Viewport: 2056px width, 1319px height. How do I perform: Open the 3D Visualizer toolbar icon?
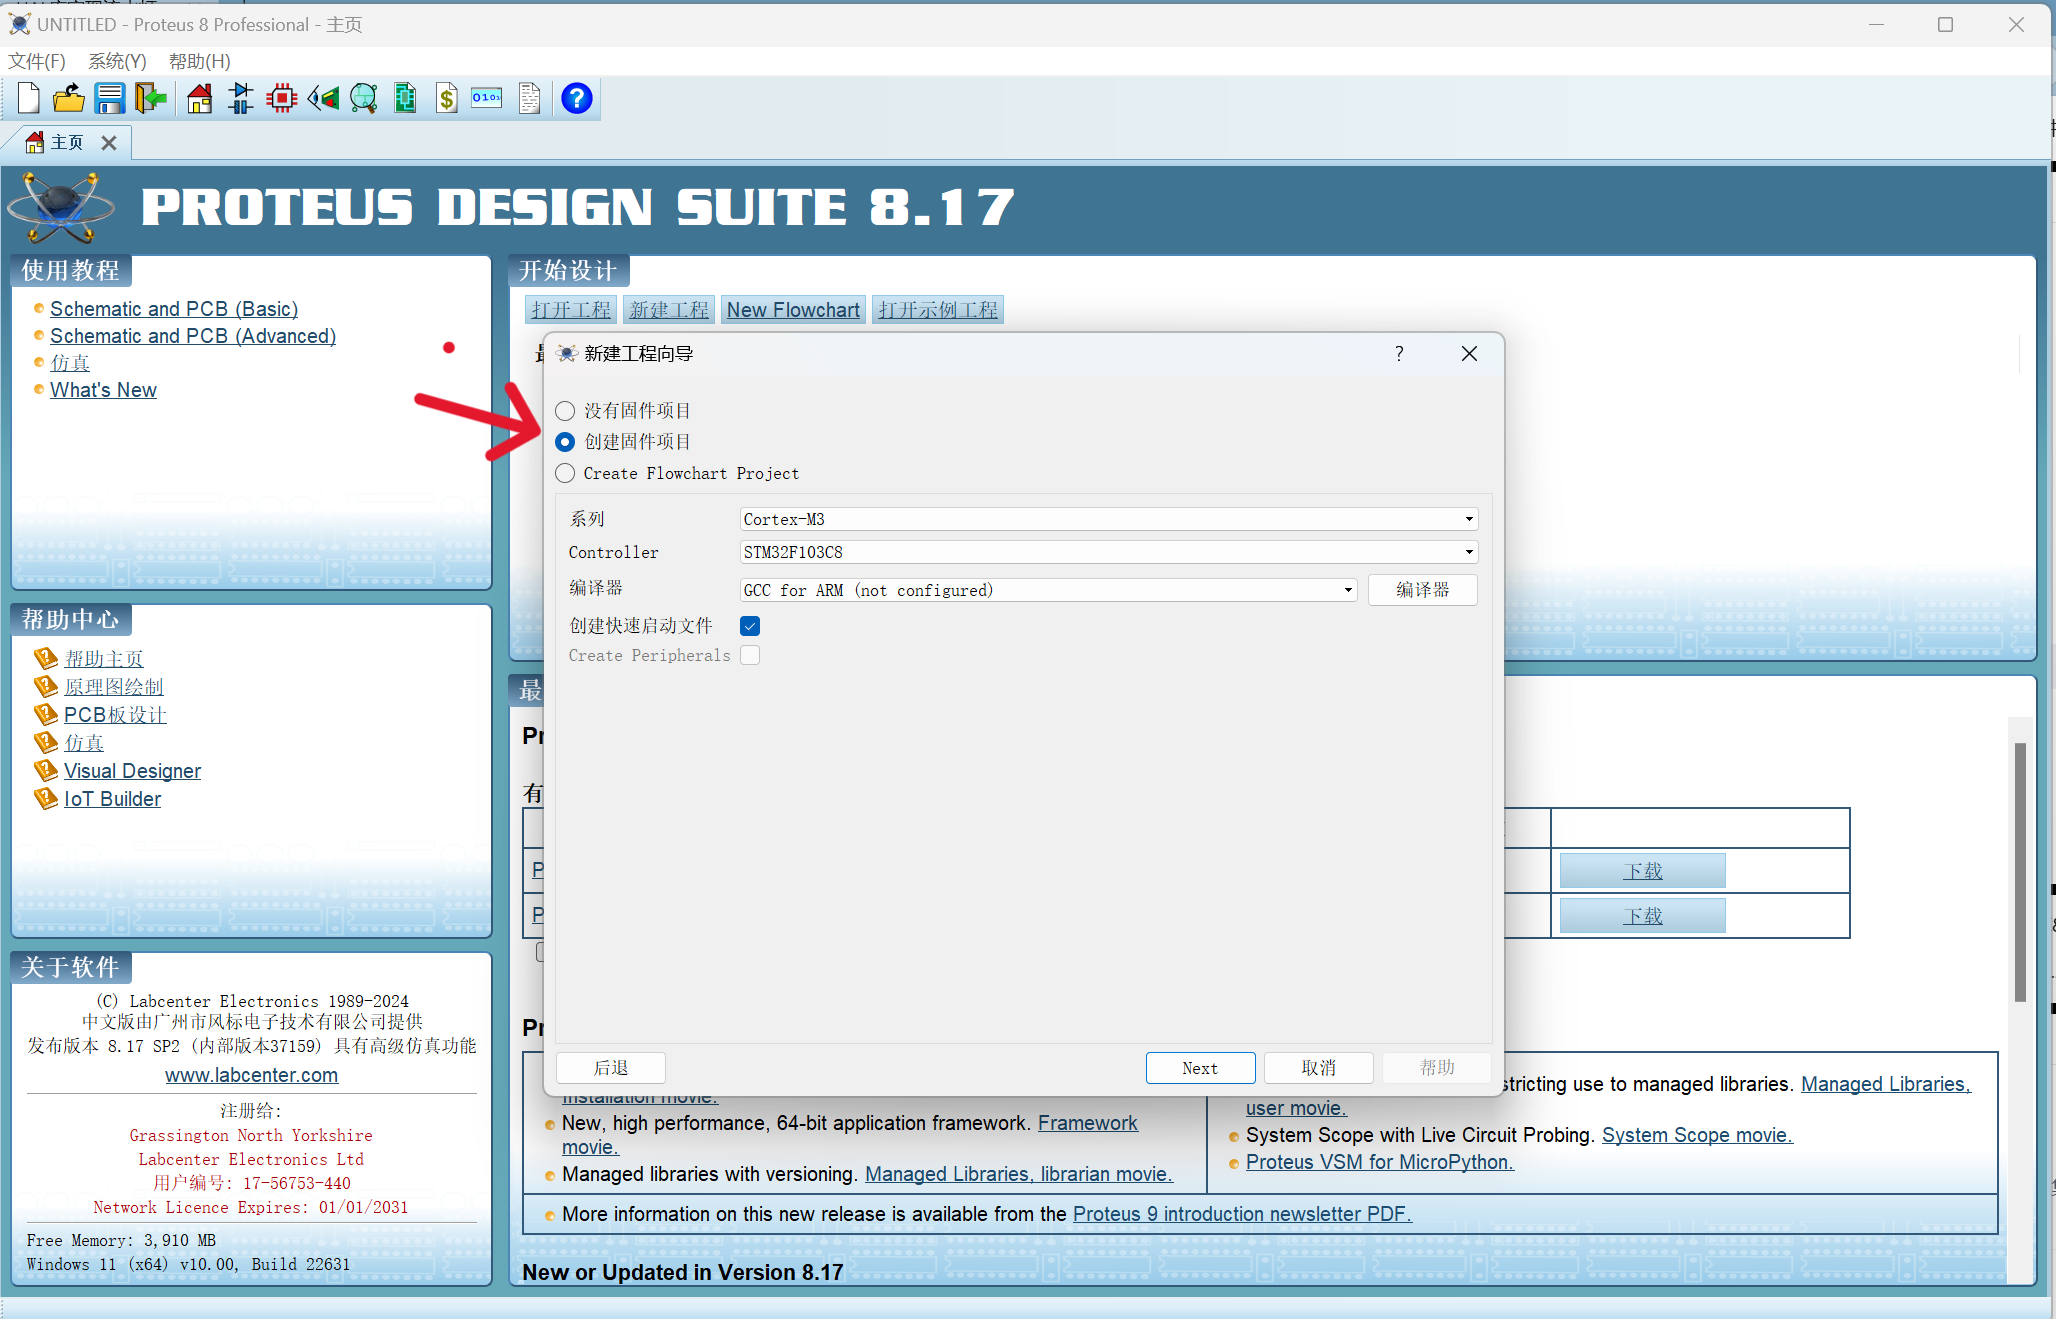click(323, 98)
